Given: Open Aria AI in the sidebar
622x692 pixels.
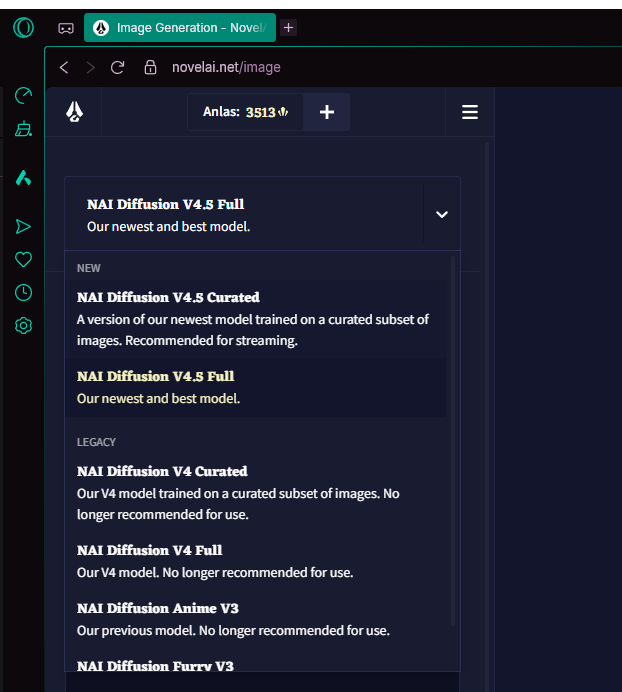Looking at the screenshot, I should (24, 178).
